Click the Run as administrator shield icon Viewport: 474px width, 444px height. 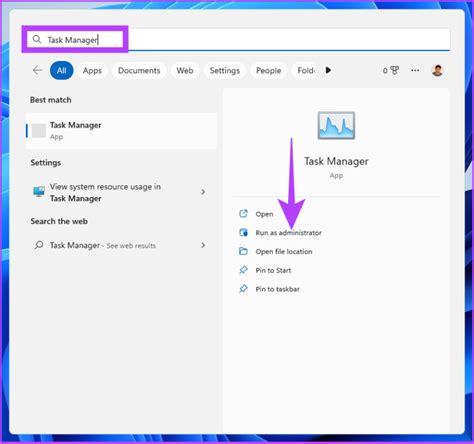[x=243, y=232]
